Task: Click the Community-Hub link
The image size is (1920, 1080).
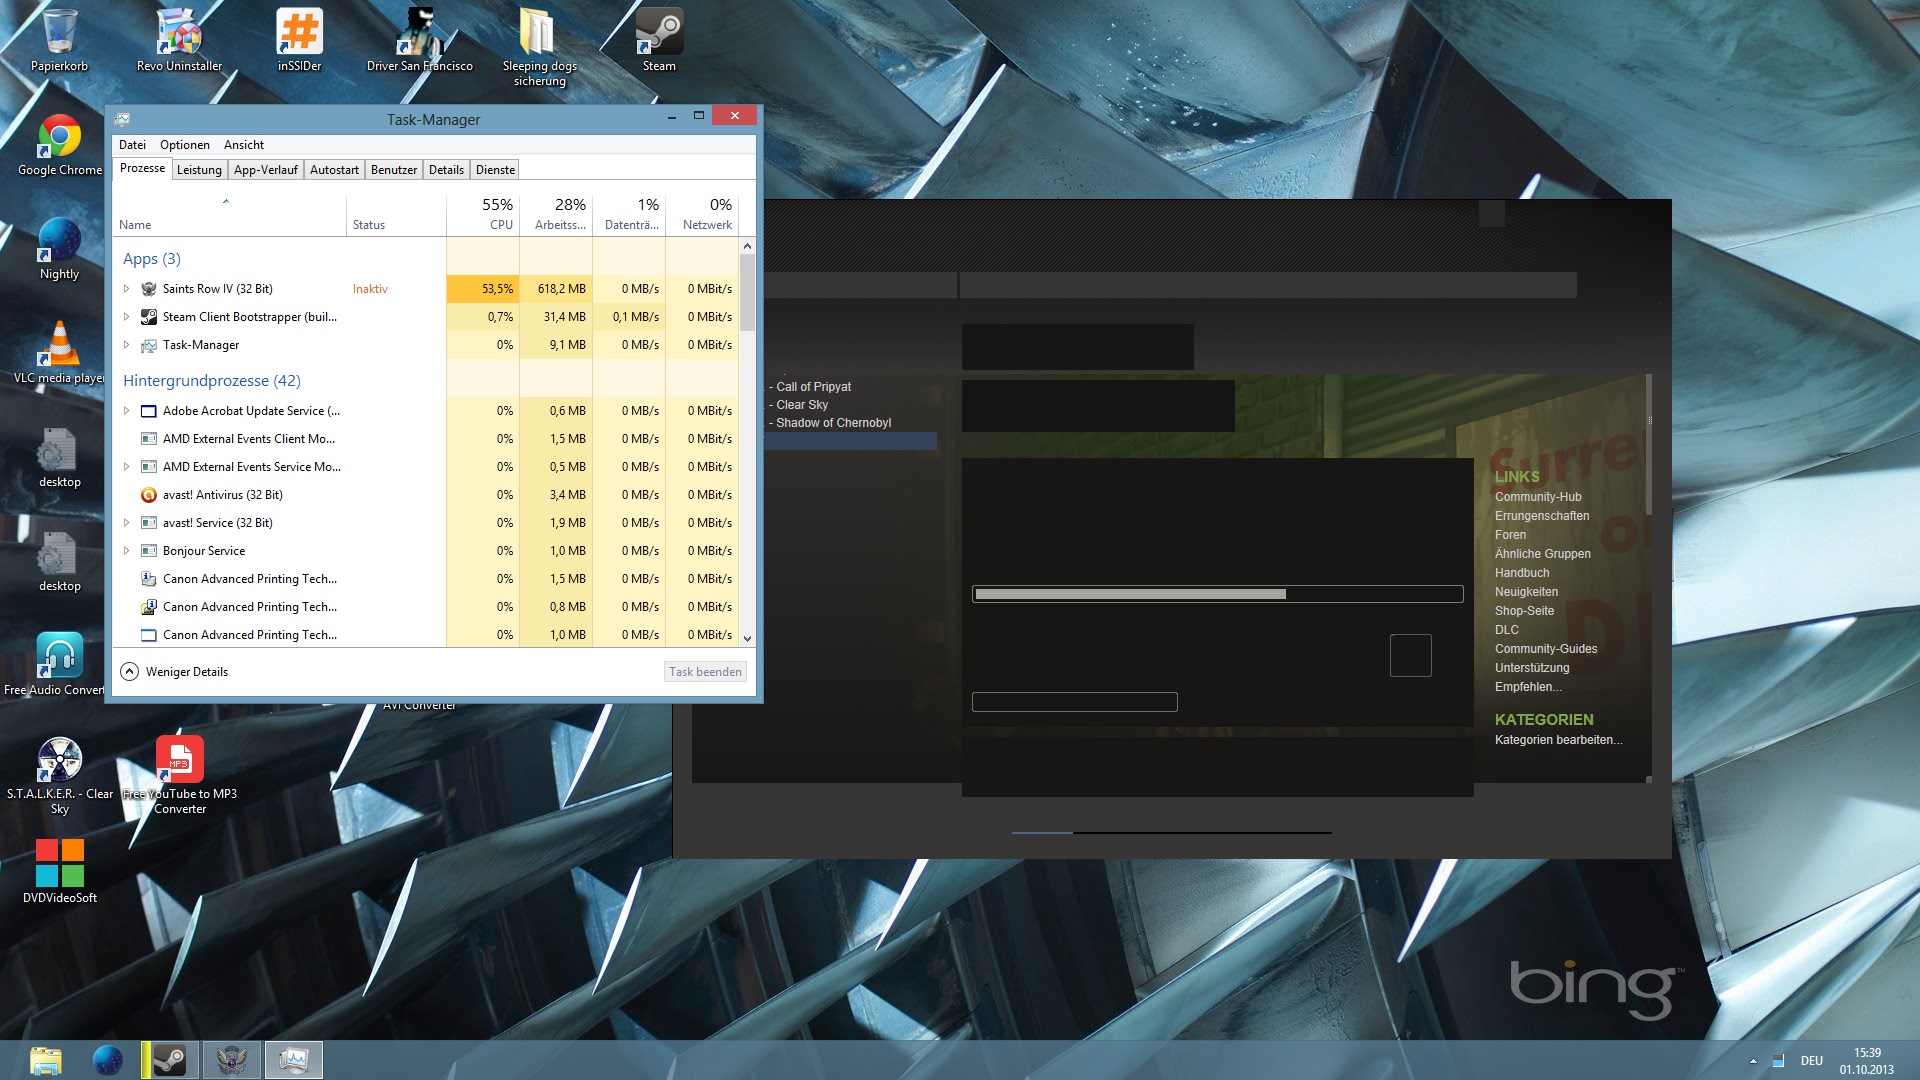Action: click(x=1538, y=497)
